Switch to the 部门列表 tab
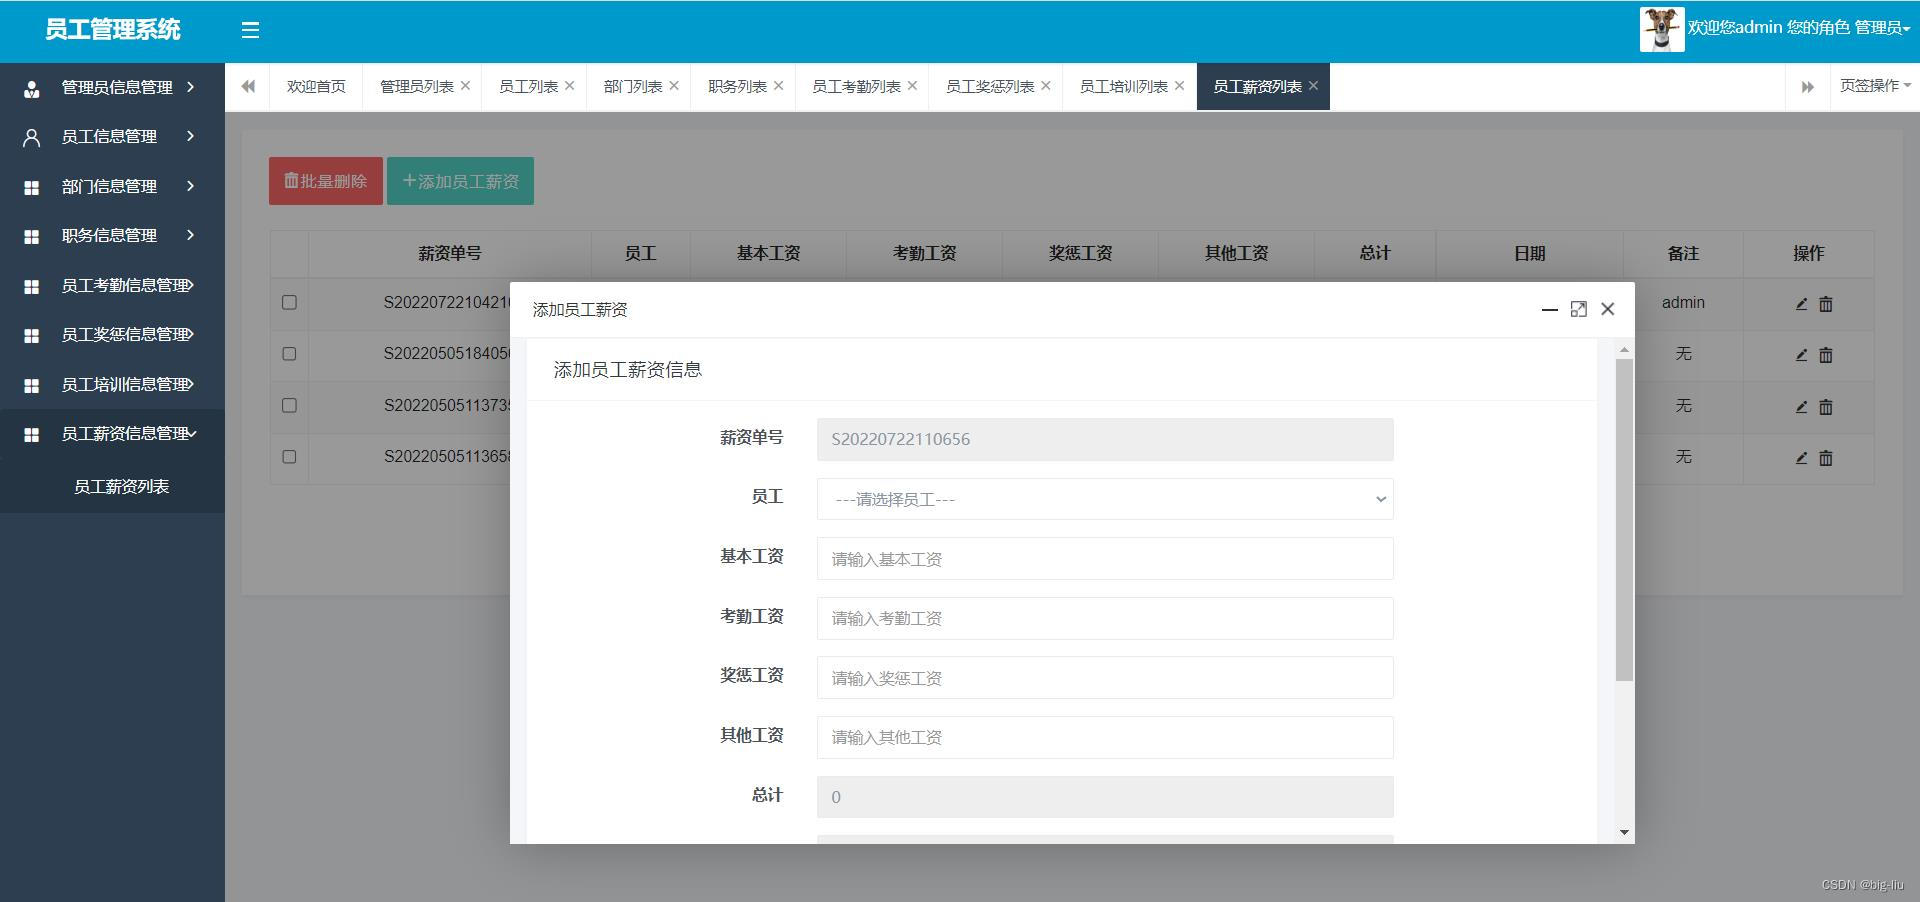Screen dimensions: 1920x902 pos(632,87)
